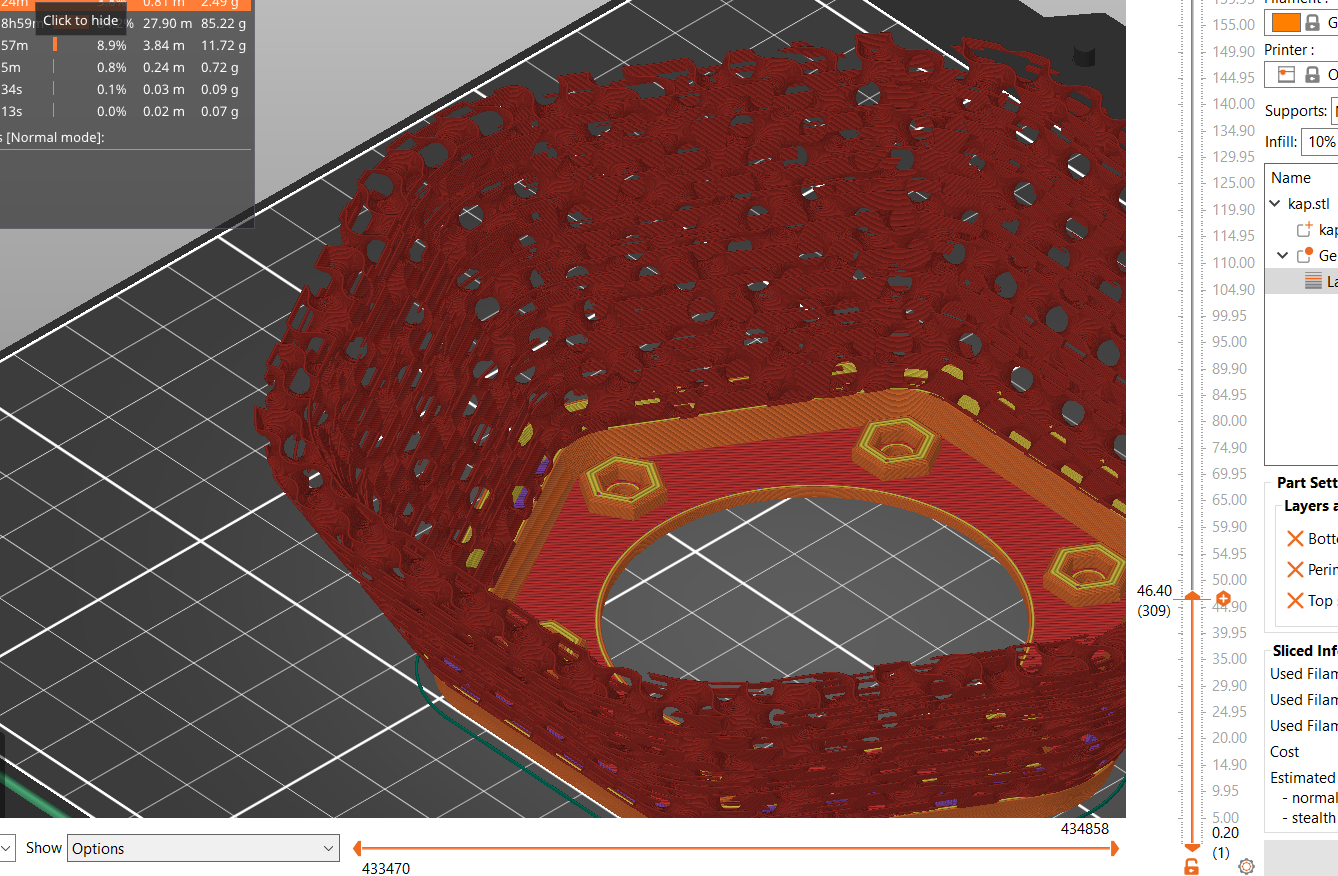Click inside the Infill 10% input field
The width and height of the screenshot is (1338, 876).
tap(1321, 141)
